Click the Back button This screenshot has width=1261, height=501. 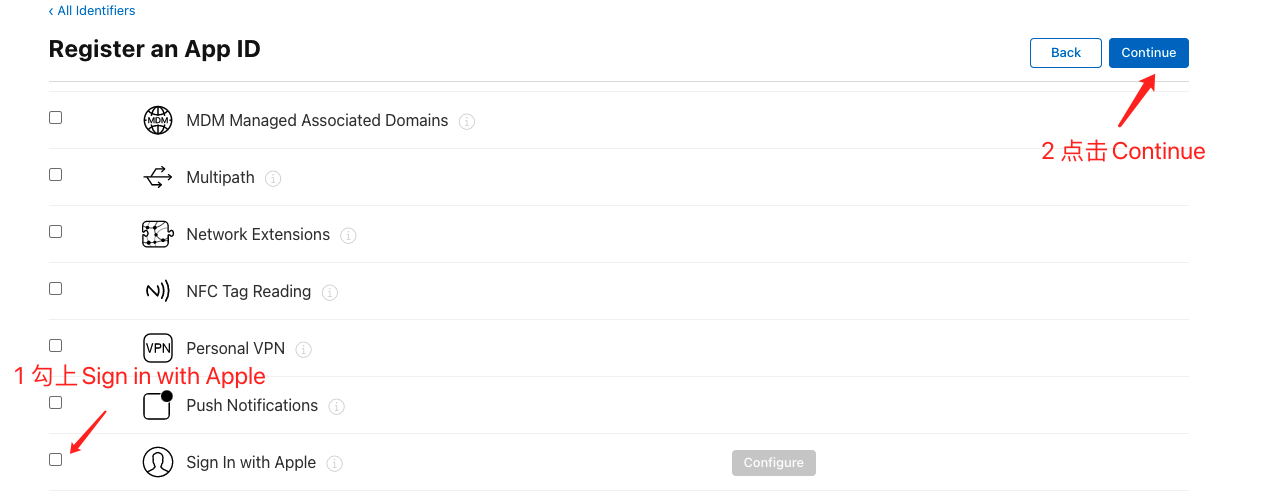point(1066,53)
